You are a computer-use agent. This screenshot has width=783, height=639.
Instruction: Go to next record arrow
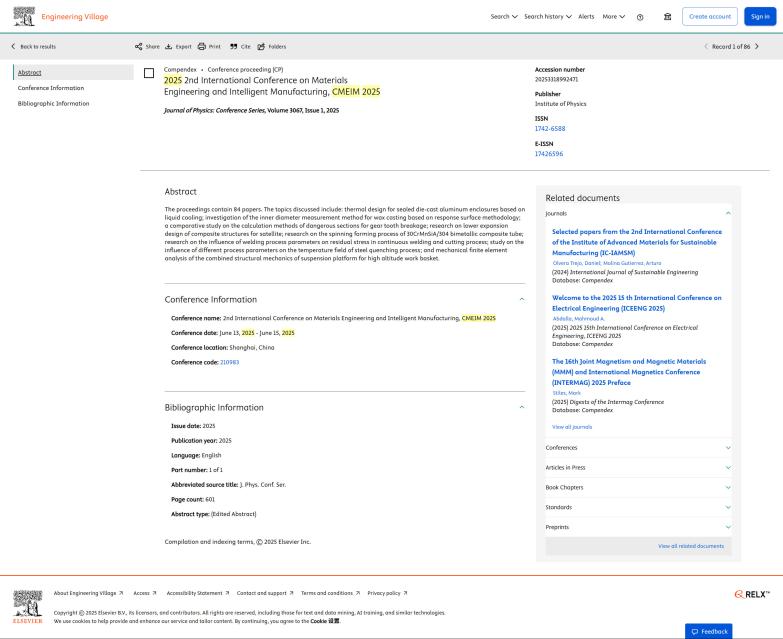click(757, 46)
